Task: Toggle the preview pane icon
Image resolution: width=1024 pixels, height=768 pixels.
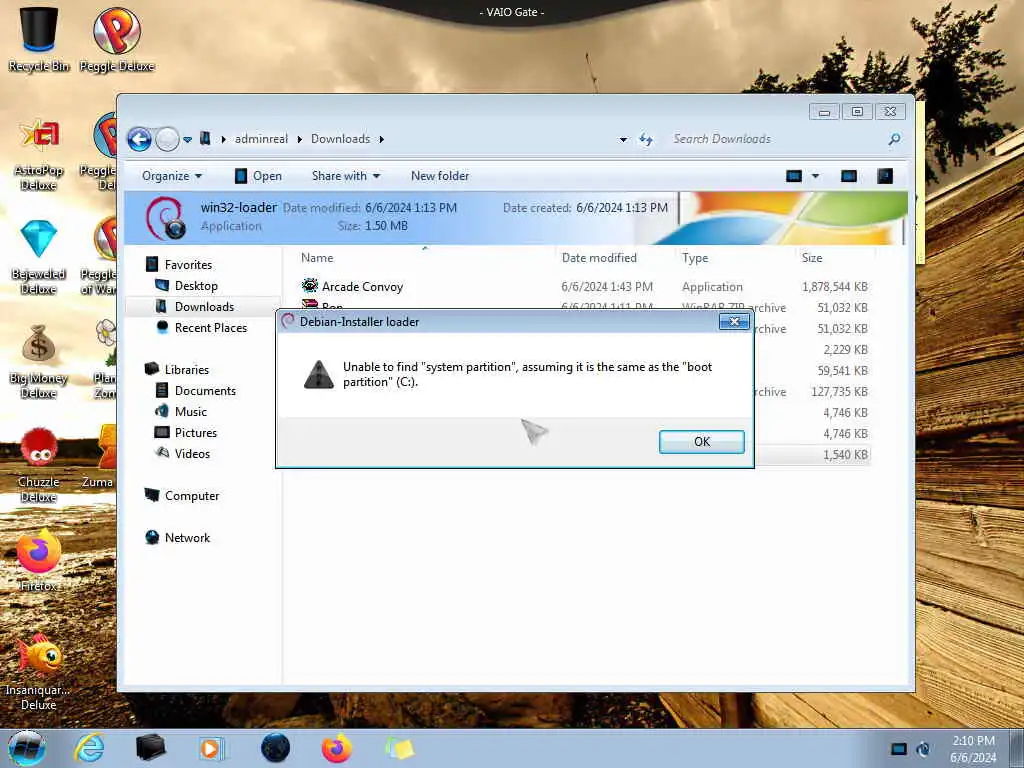Action: [849, 176]
